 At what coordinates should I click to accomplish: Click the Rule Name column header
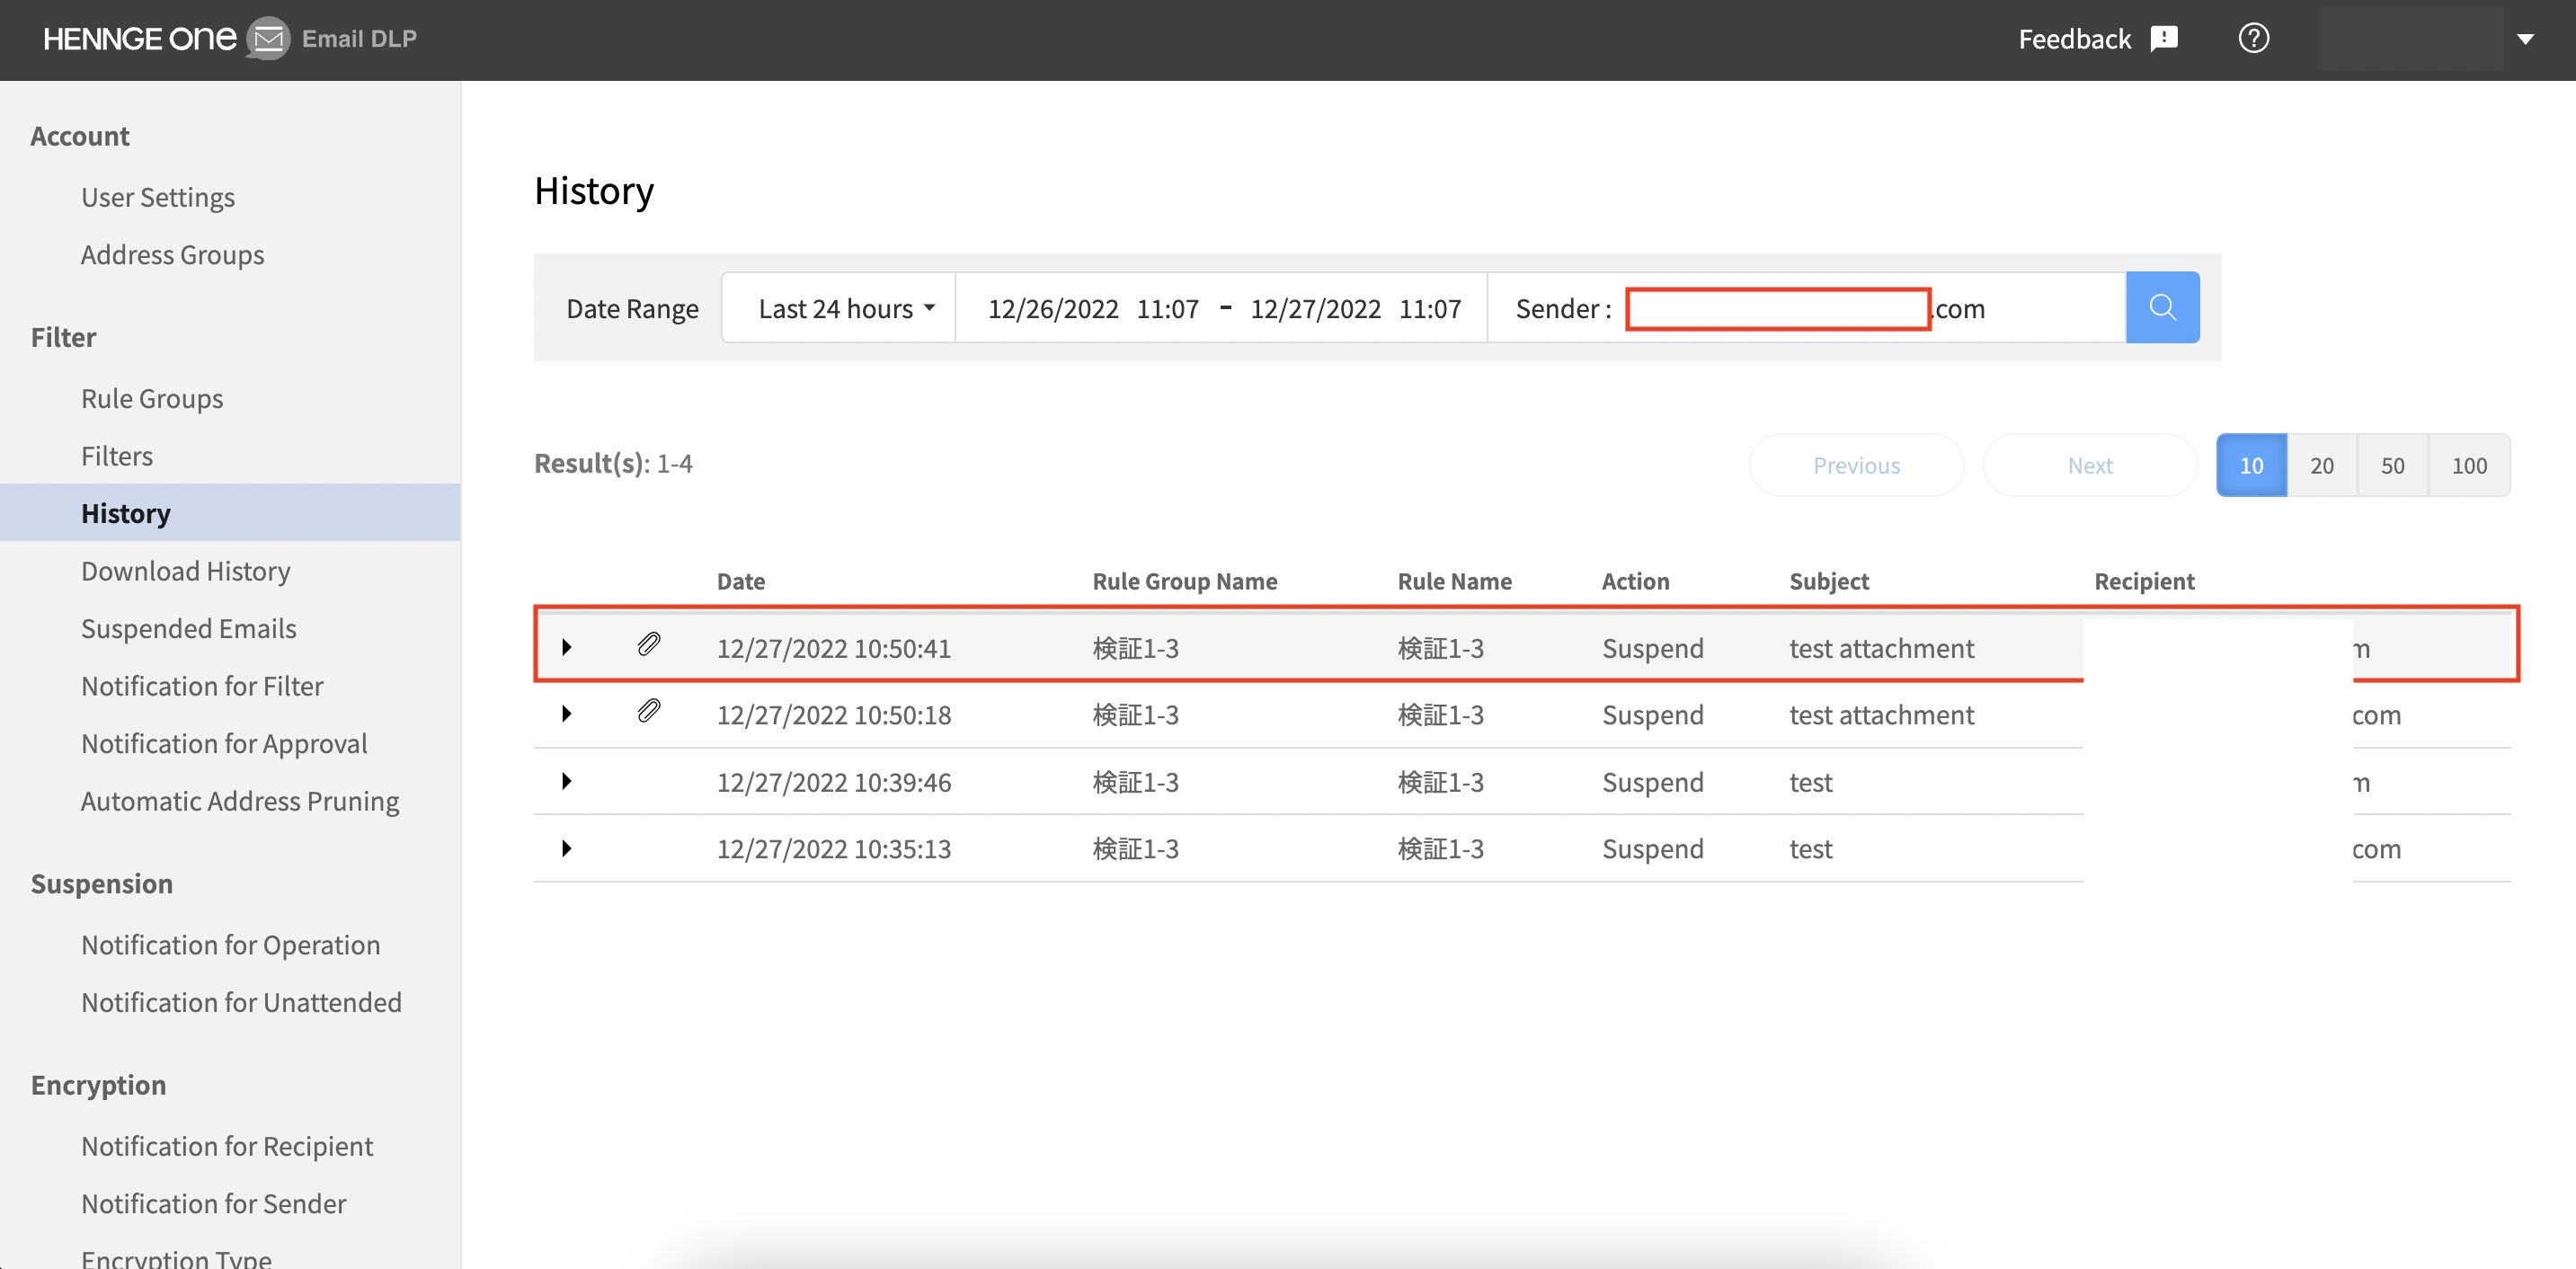(1454, 581)
